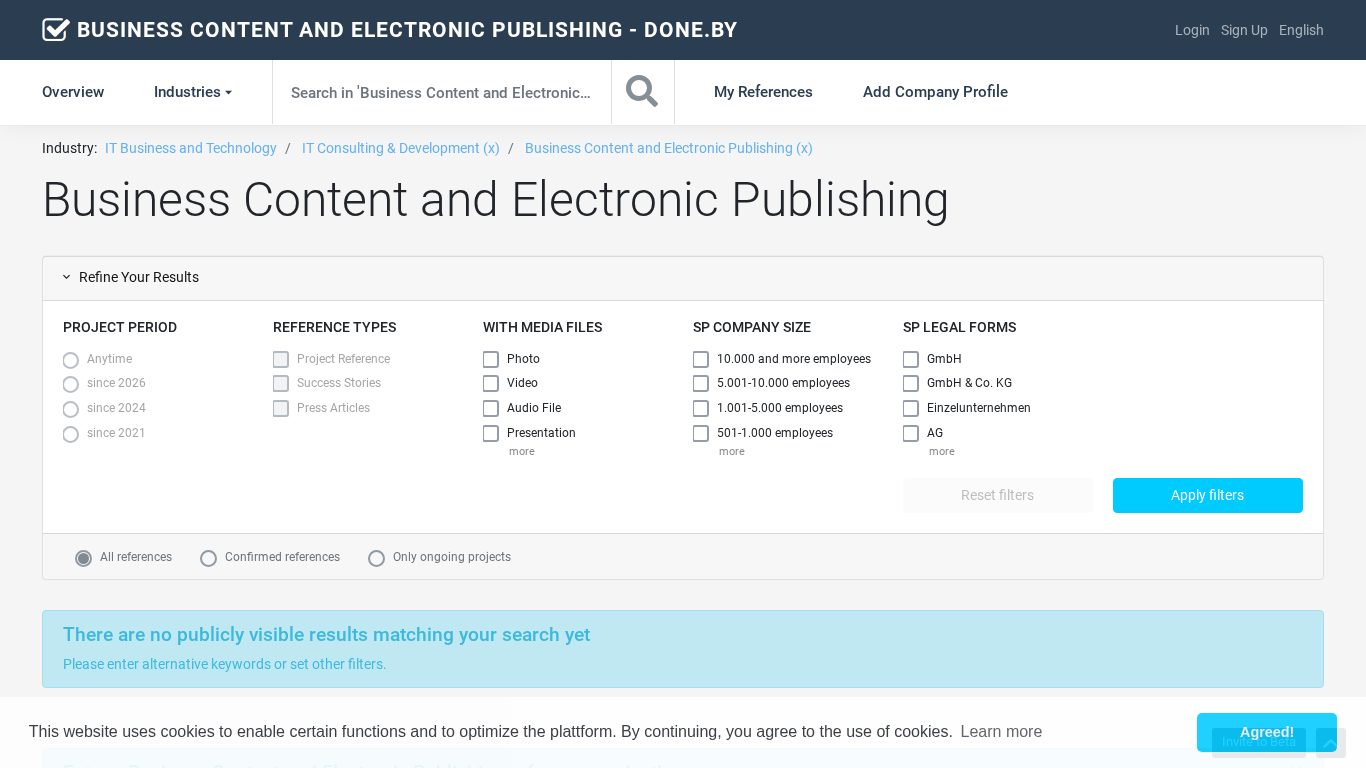Open the Industries dropdown menu
The height and width of the screenshot is (768, 1366).
click(x=193, y=92)
